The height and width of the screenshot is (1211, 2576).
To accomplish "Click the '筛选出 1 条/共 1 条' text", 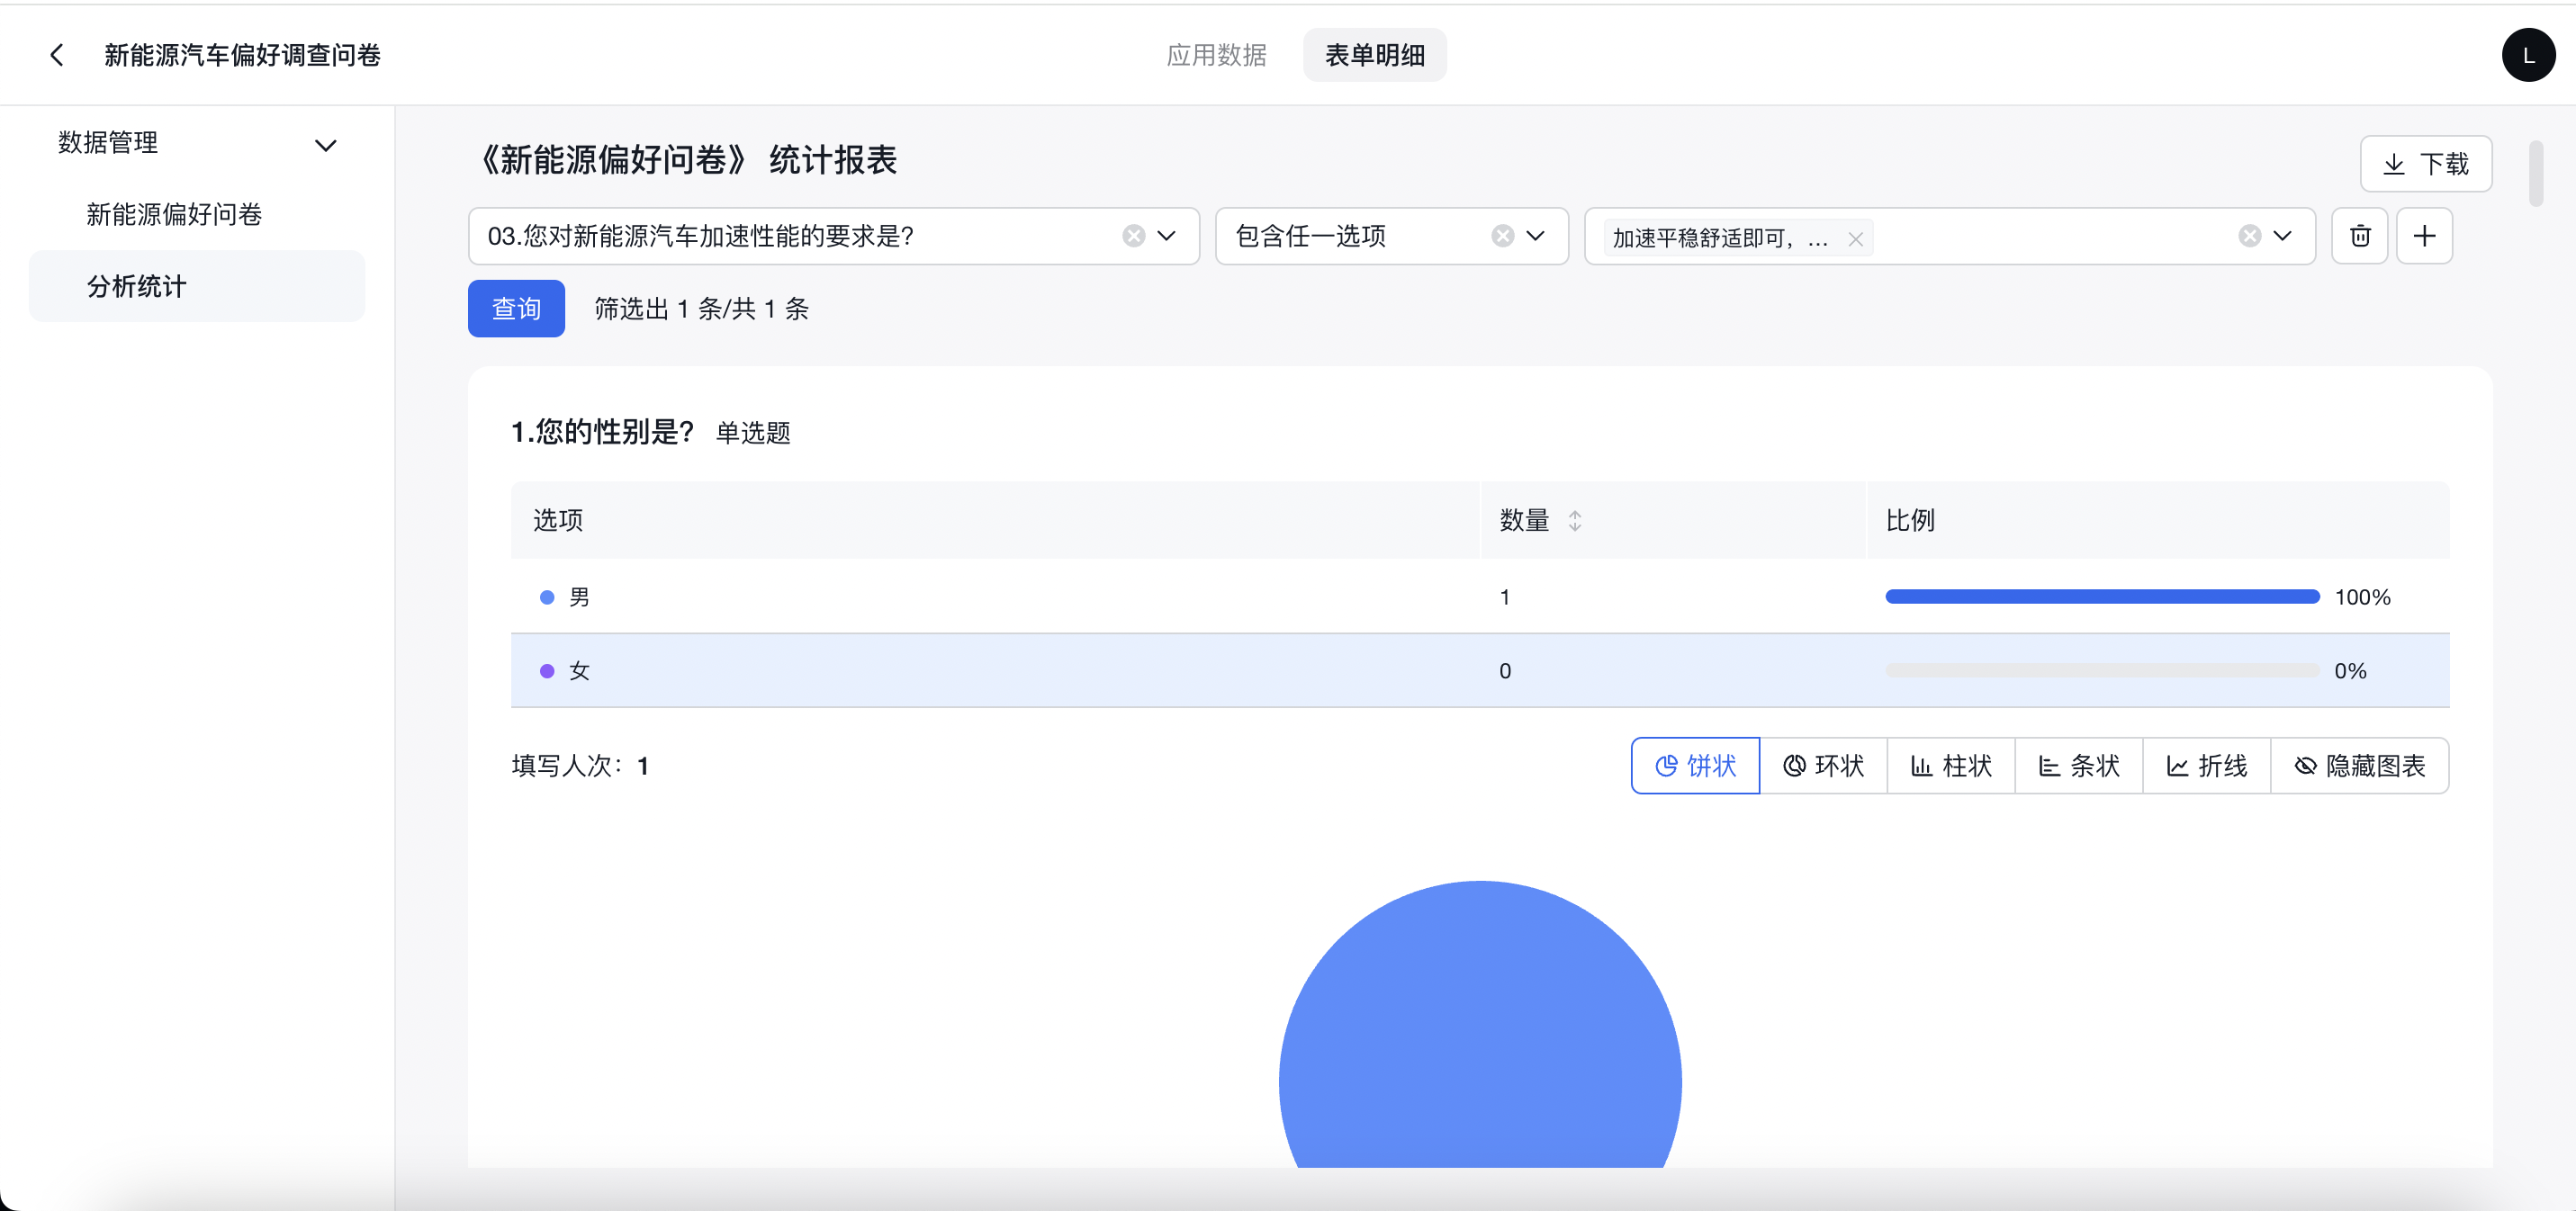I will [701, 309].
